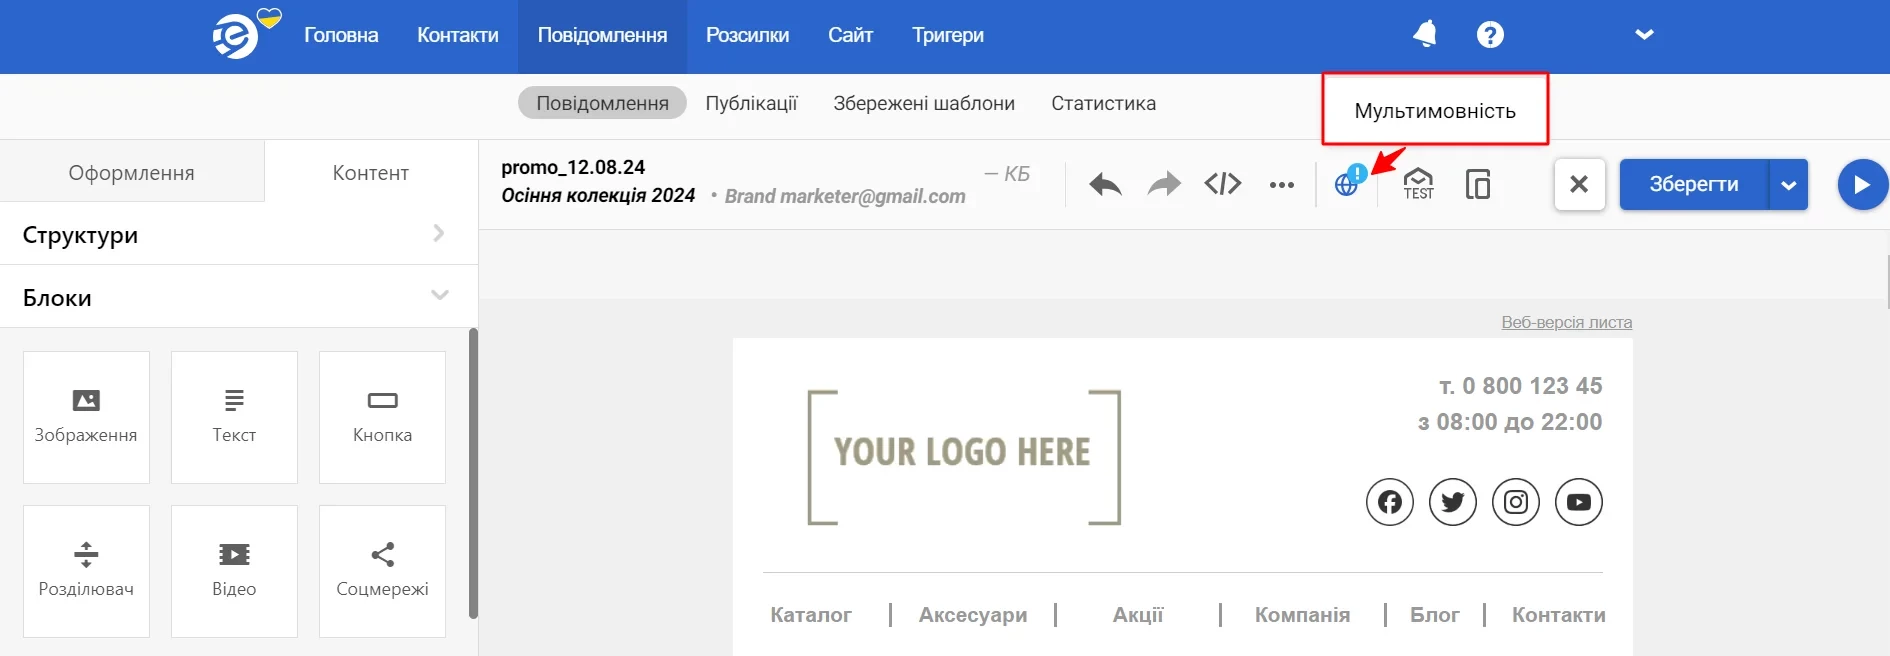Close the editor with the X button
Screen dimensions: 1890x656
pyautogui.click(x=1579, y=184)
